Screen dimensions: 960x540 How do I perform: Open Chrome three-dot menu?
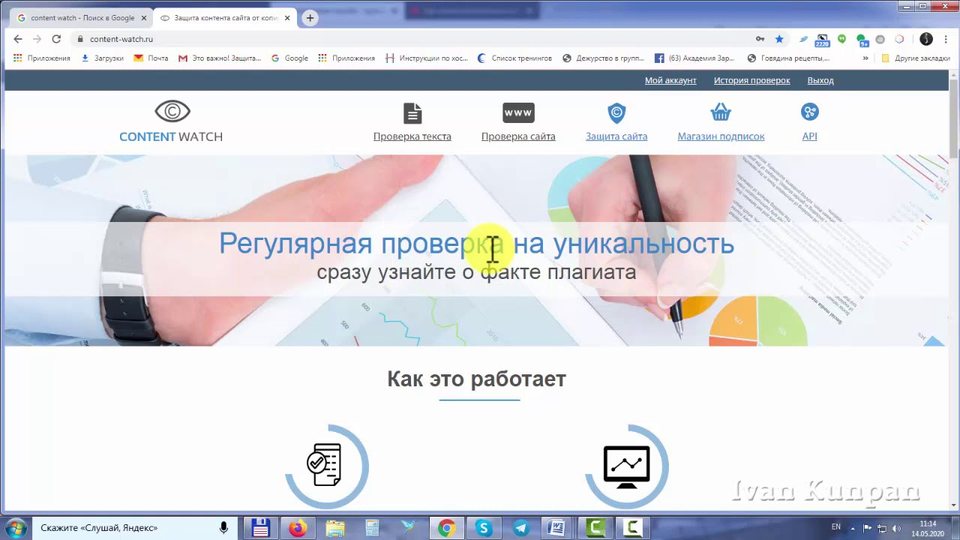pyautogui.click(x=946, y=39)
